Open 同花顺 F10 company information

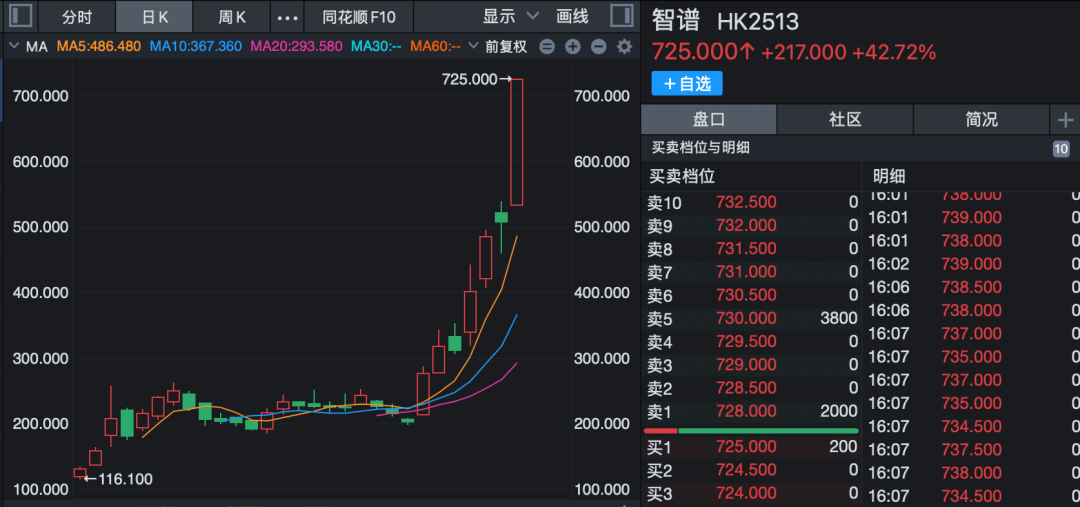click(359, 17)
